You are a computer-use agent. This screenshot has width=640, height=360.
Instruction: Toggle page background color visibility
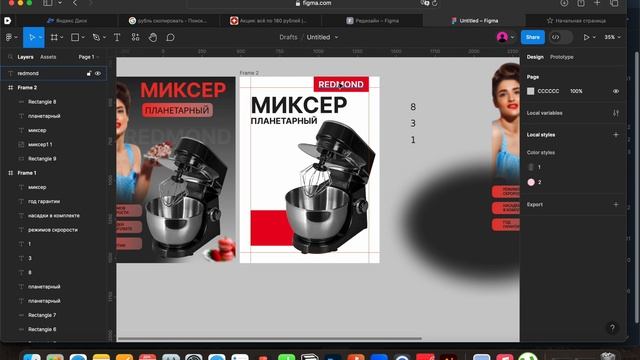tap(616, 91)
